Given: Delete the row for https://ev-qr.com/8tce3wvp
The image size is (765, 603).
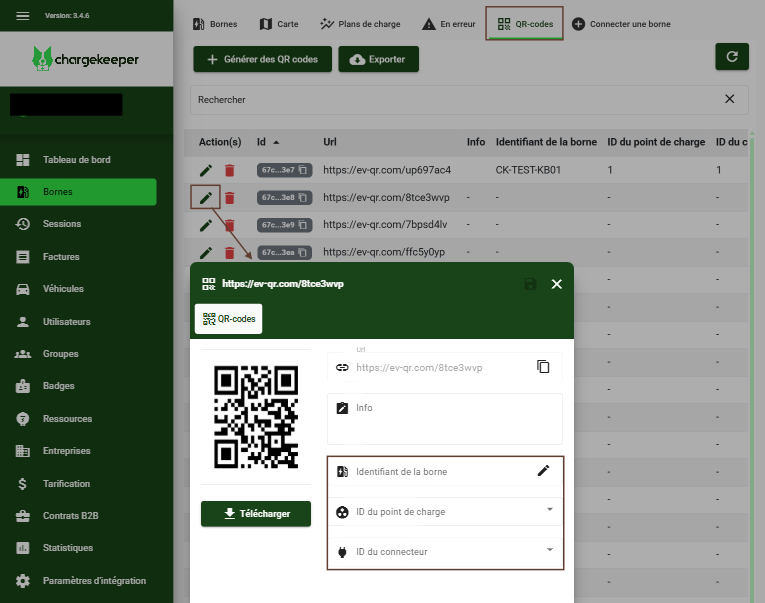Looking at the screenshot, I should pos(229,198).
